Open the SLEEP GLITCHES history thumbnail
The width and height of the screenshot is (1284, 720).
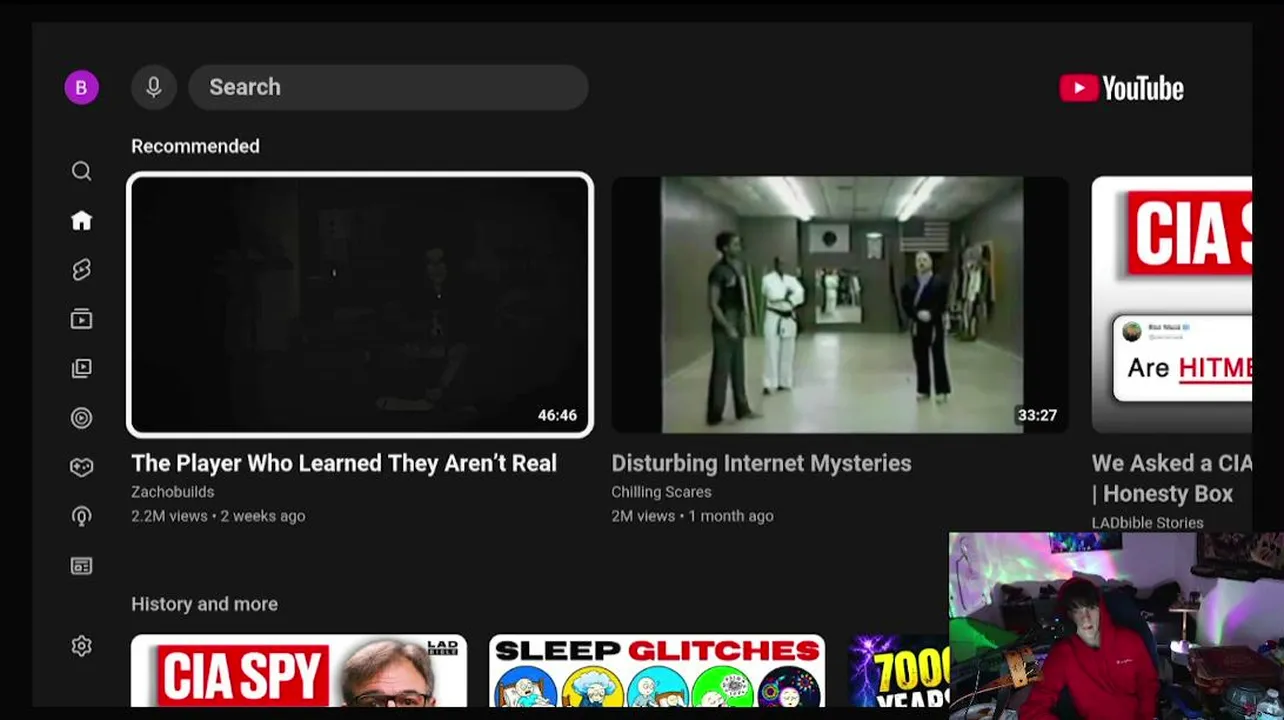[x=657, y=670]
